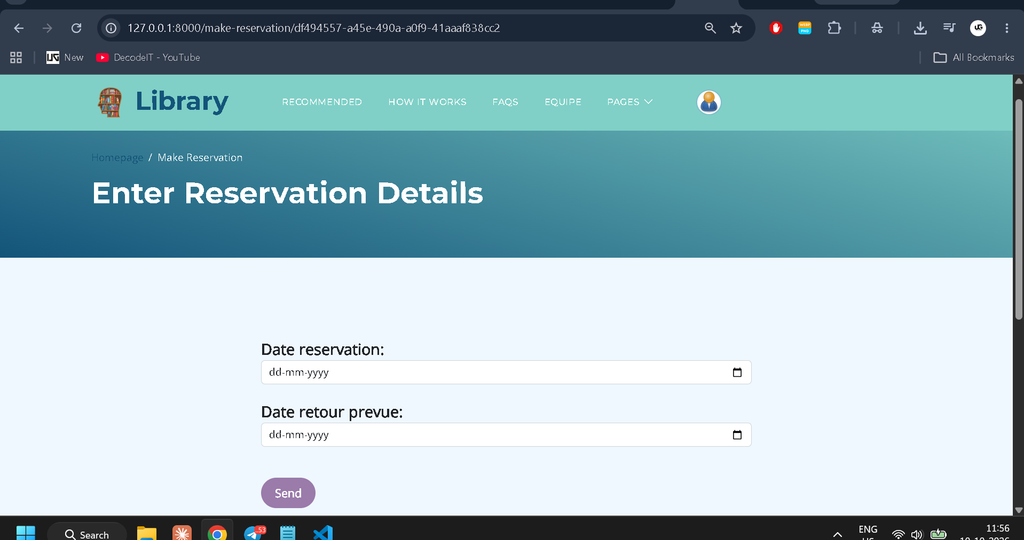Open the RECOMMENDED nav item

coord(322,102)
